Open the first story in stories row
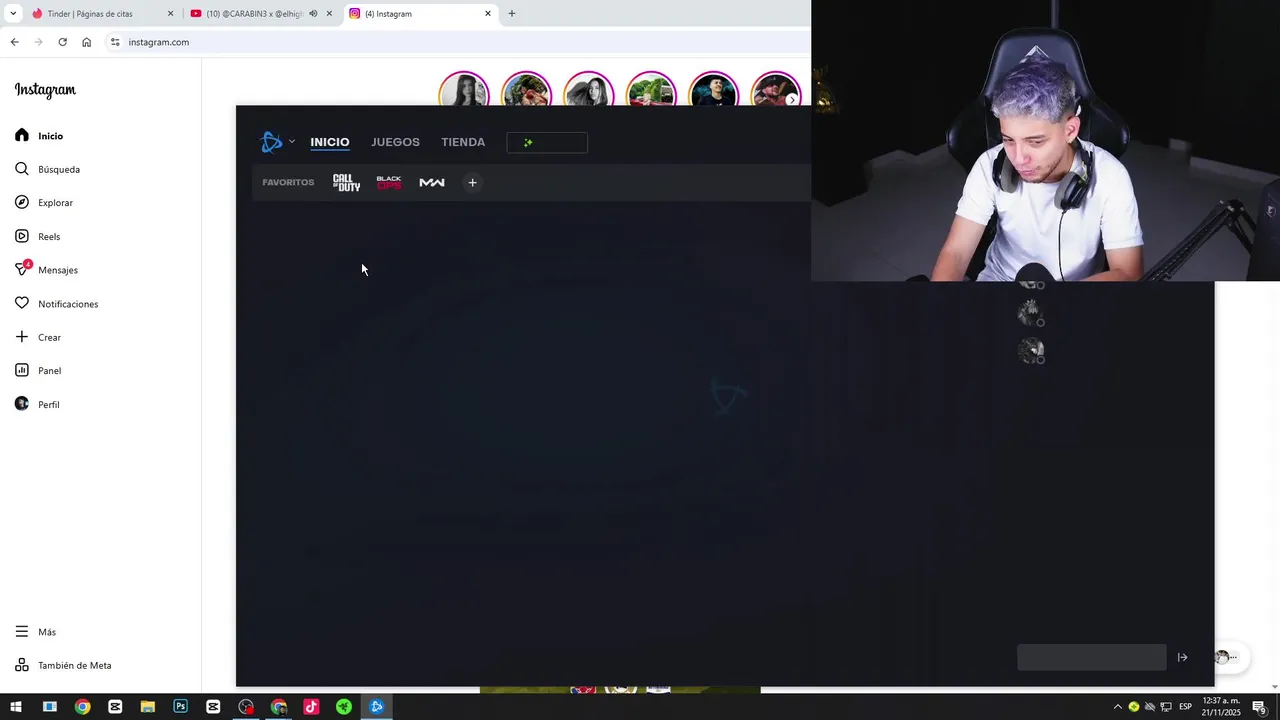The height and width of the screenshot is (720, 1280). pos(464,91)
